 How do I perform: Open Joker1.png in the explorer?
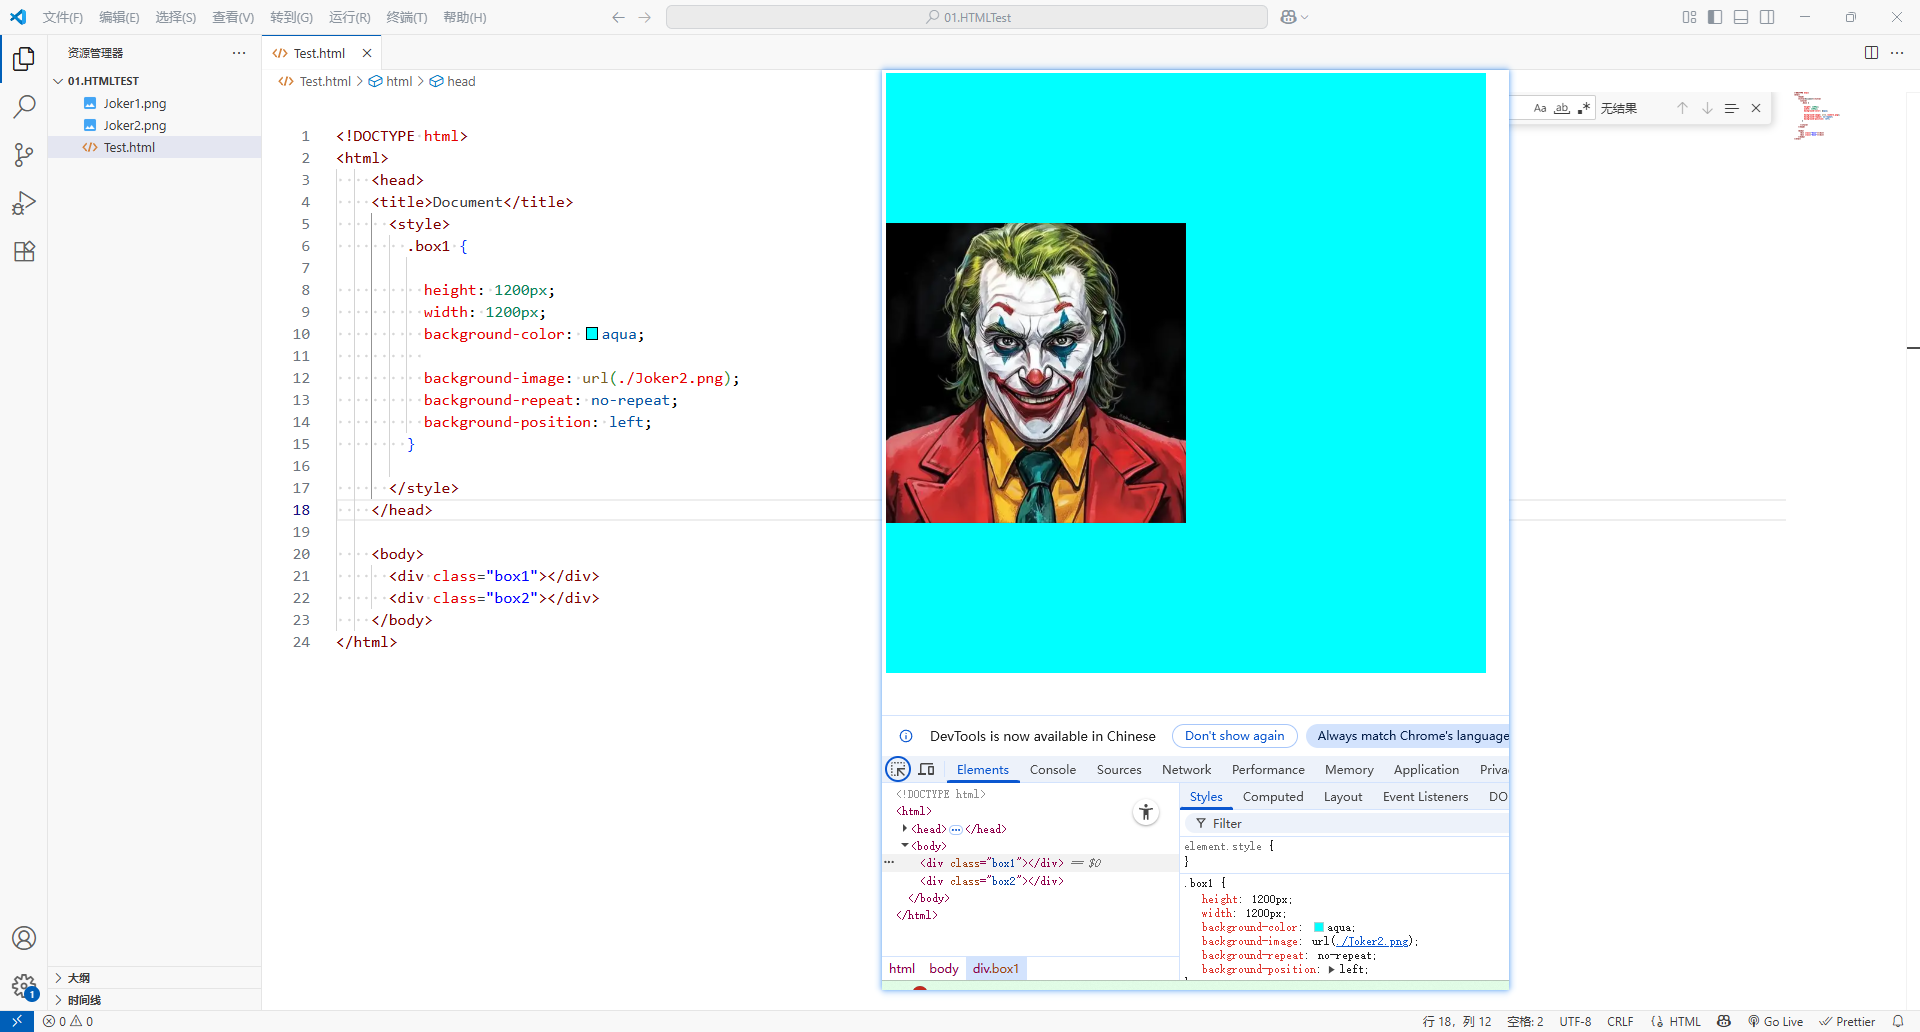point(134,103)
